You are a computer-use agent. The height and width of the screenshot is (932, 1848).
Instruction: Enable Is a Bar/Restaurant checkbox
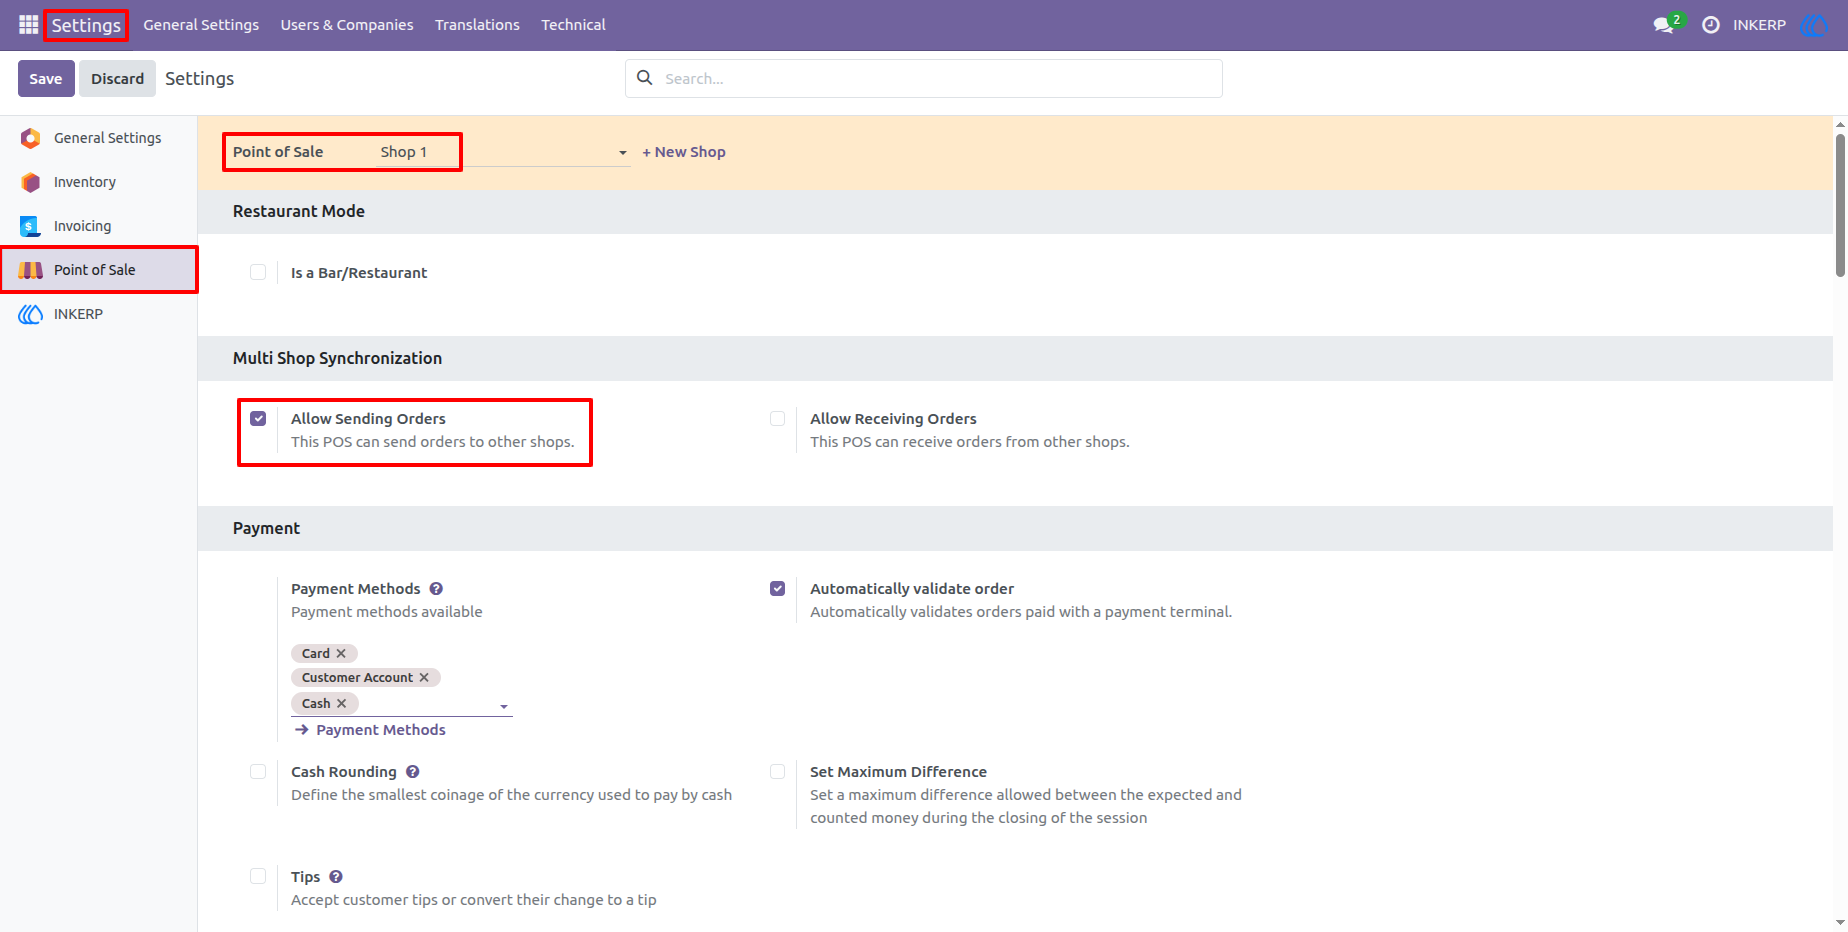click(258, 272)
